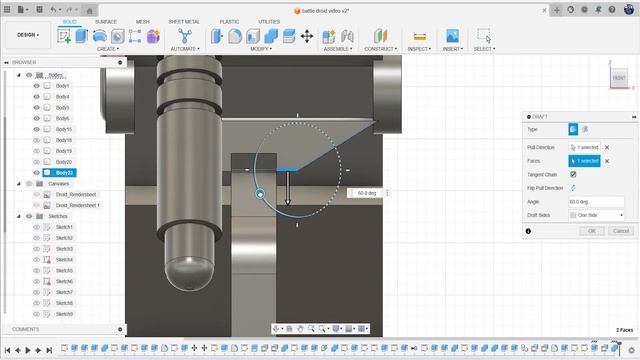This screenshot has width=640, height=360.
Task: Select Body23 in browser
Action: point(64,173)
